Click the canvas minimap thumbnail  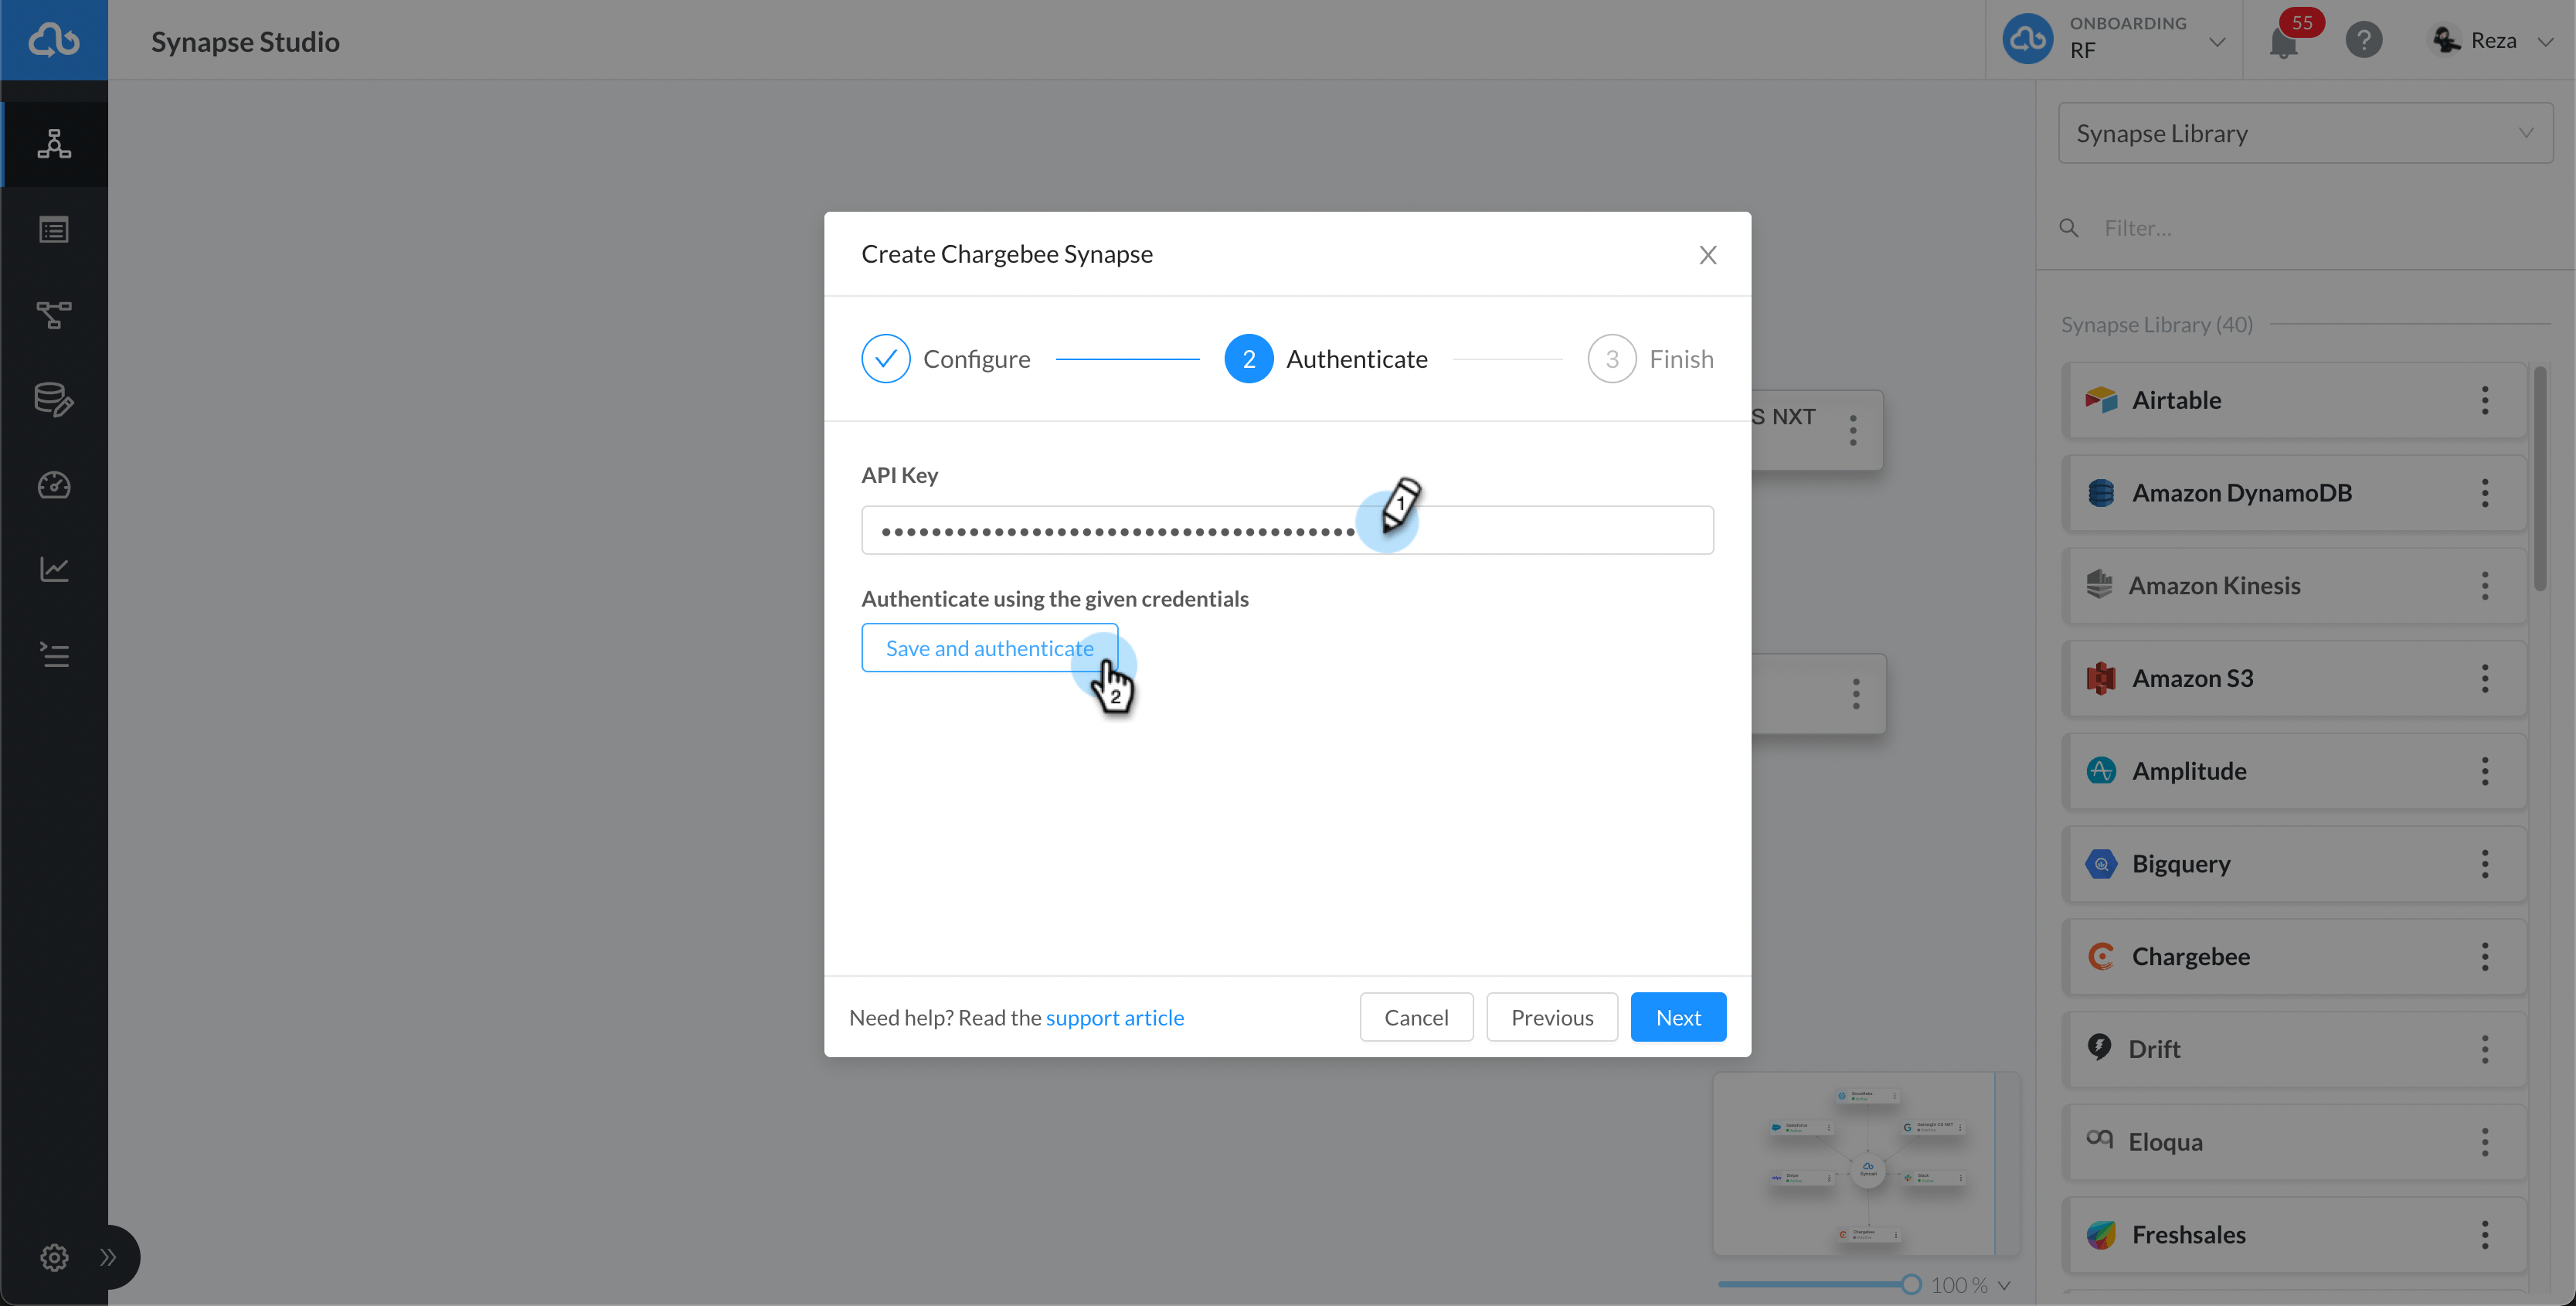[1866, 1164]
